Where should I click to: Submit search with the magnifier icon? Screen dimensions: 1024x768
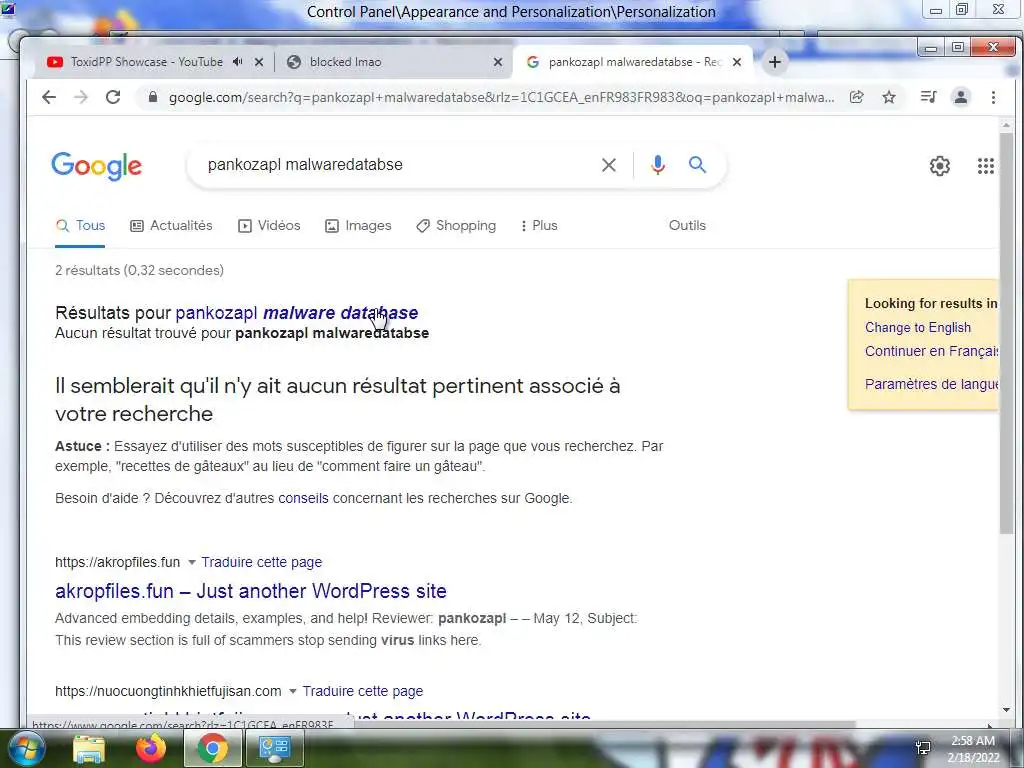[x=697, y=165]
